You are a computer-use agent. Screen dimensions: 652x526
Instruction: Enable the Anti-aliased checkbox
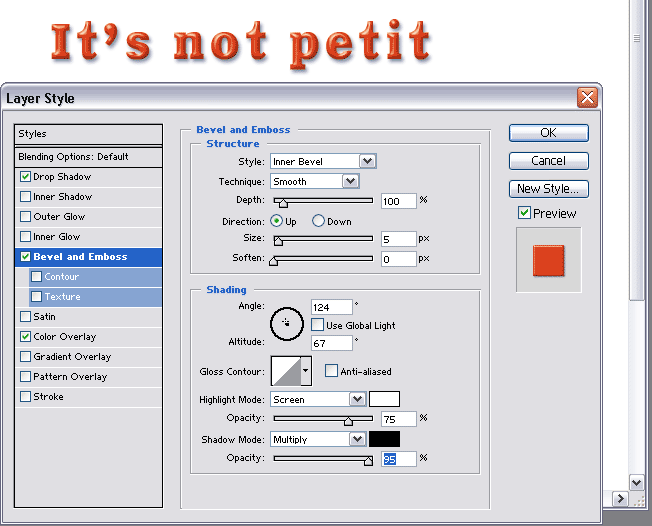click(x=331, y=370)
